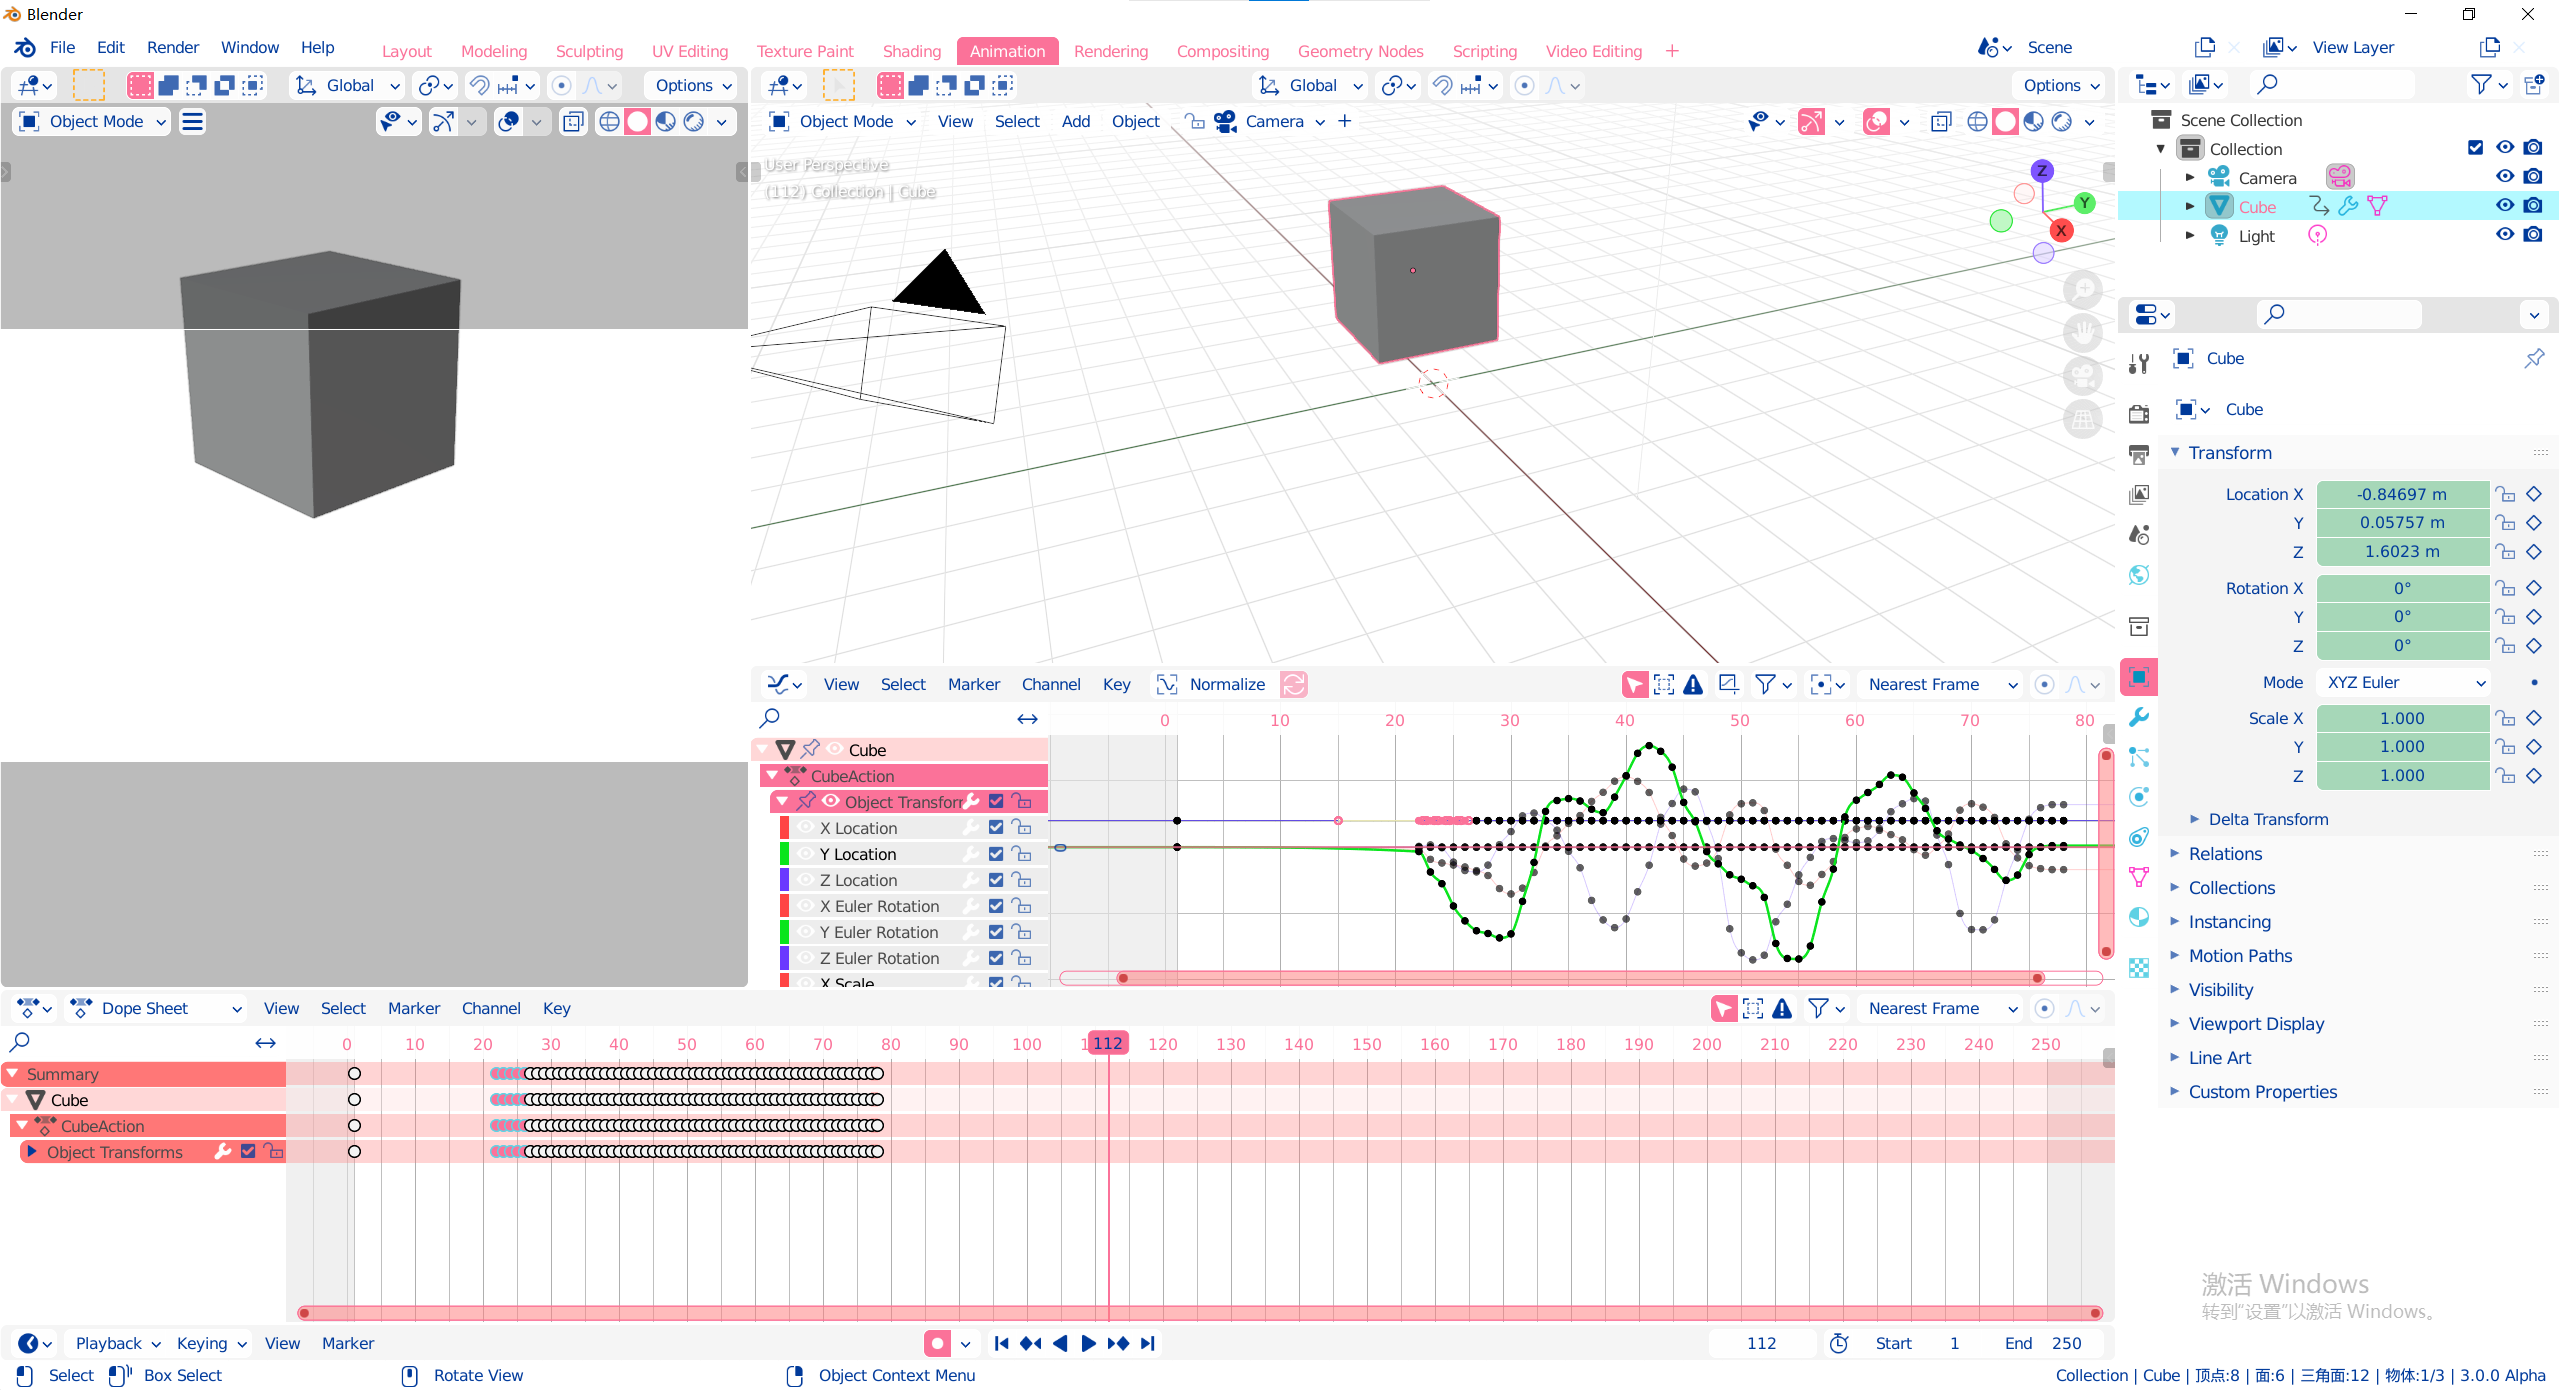This screenshot has height=1390, width=2560.
Task: Click the Normalize icon in the graph editor
Action: point(1166,684)
